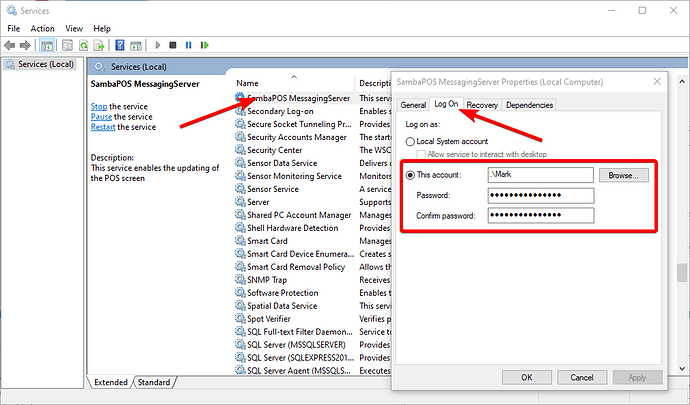Toggle the Show/Hide Console Tree icon
This screenshot has width=690, height=405.
(x=47, y=45)
